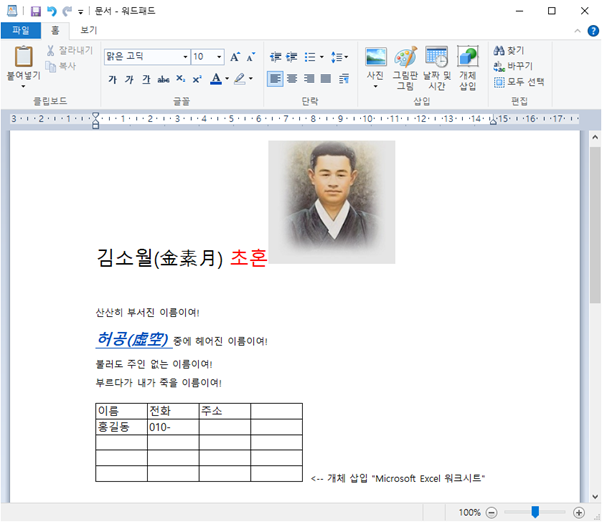This screenshot has width=602, height=522.
Task: Open WordPad help question mark
Action: coord(593,31)
